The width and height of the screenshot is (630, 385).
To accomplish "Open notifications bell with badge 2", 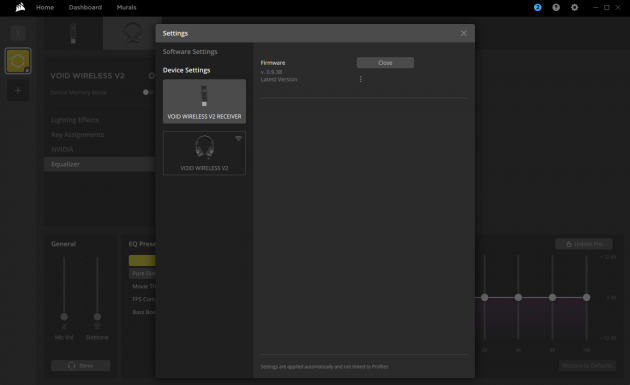I will 537,7.
